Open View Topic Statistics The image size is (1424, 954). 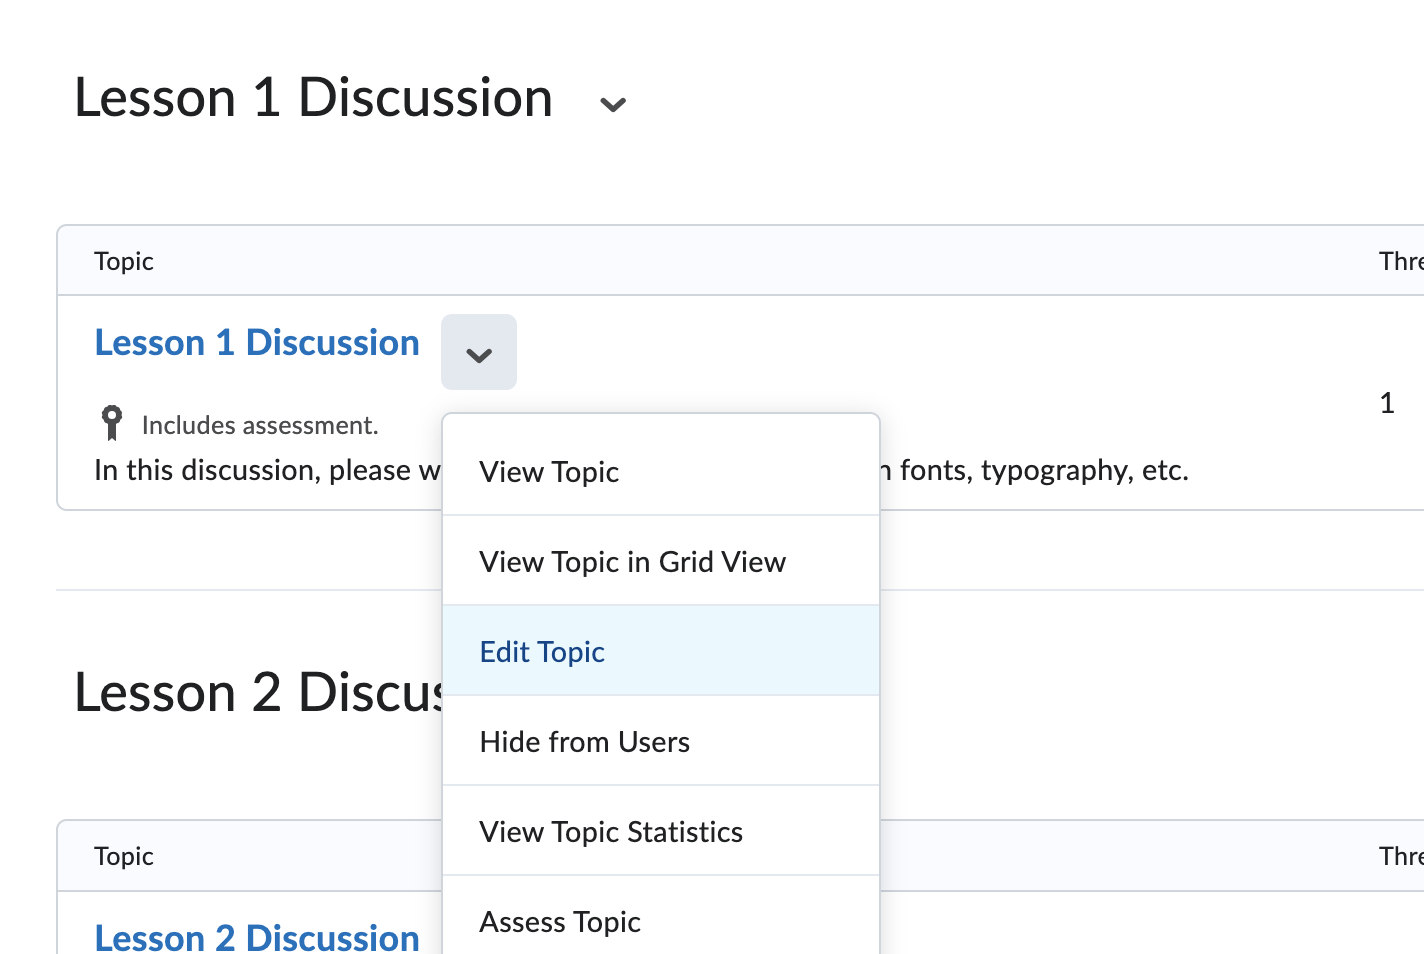(x=610, y=832)
